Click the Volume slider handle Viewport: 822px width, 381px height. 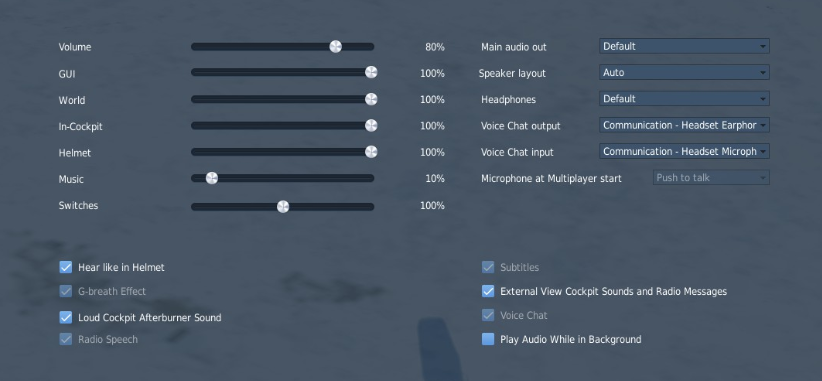336,47
